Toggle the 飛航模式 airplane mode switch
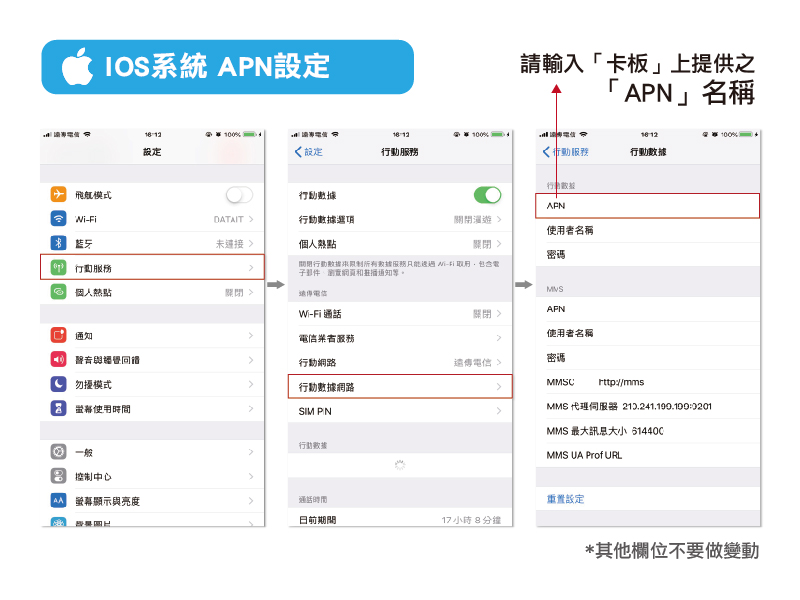 click(x=239, y=194)
